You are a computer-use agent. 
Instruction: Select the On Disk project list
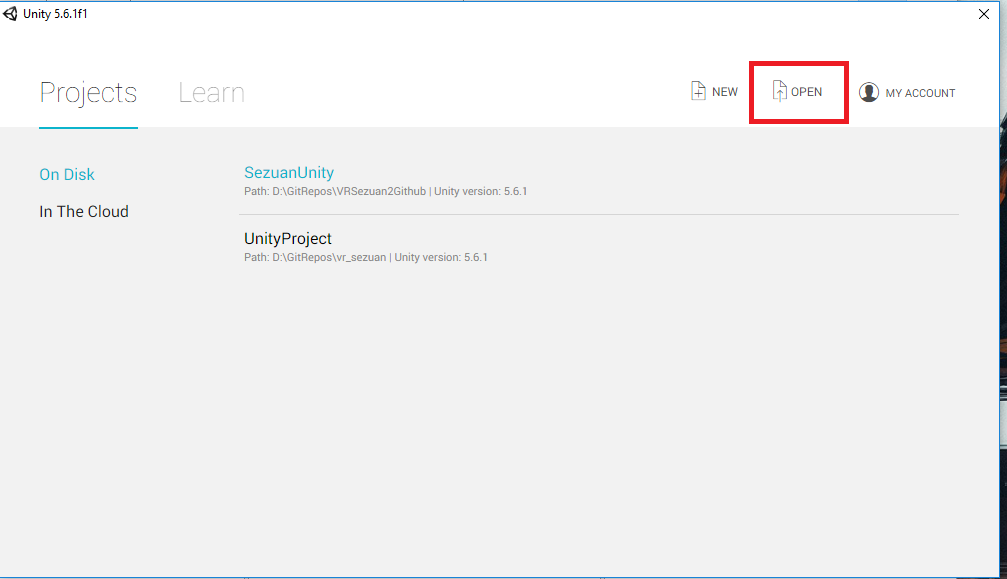[67, 175]
